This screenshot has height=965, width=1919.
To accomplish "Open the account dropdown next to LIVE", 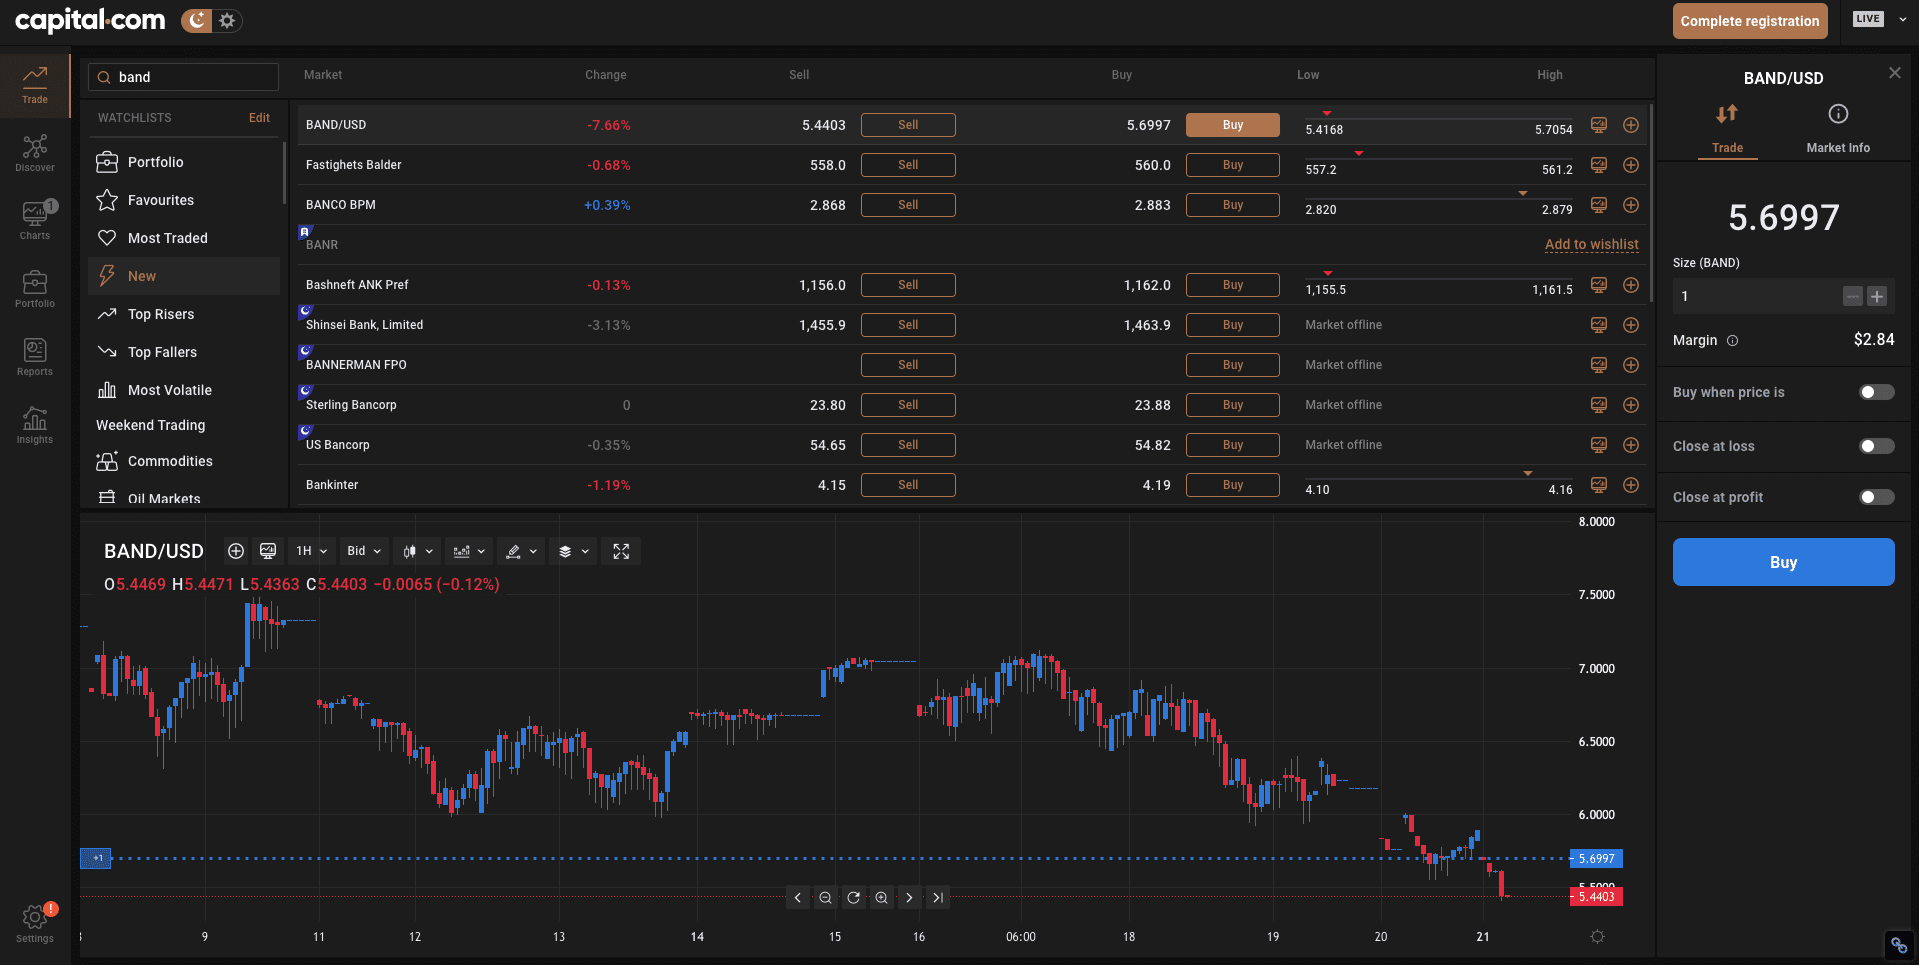I will tap(1902, 19).
